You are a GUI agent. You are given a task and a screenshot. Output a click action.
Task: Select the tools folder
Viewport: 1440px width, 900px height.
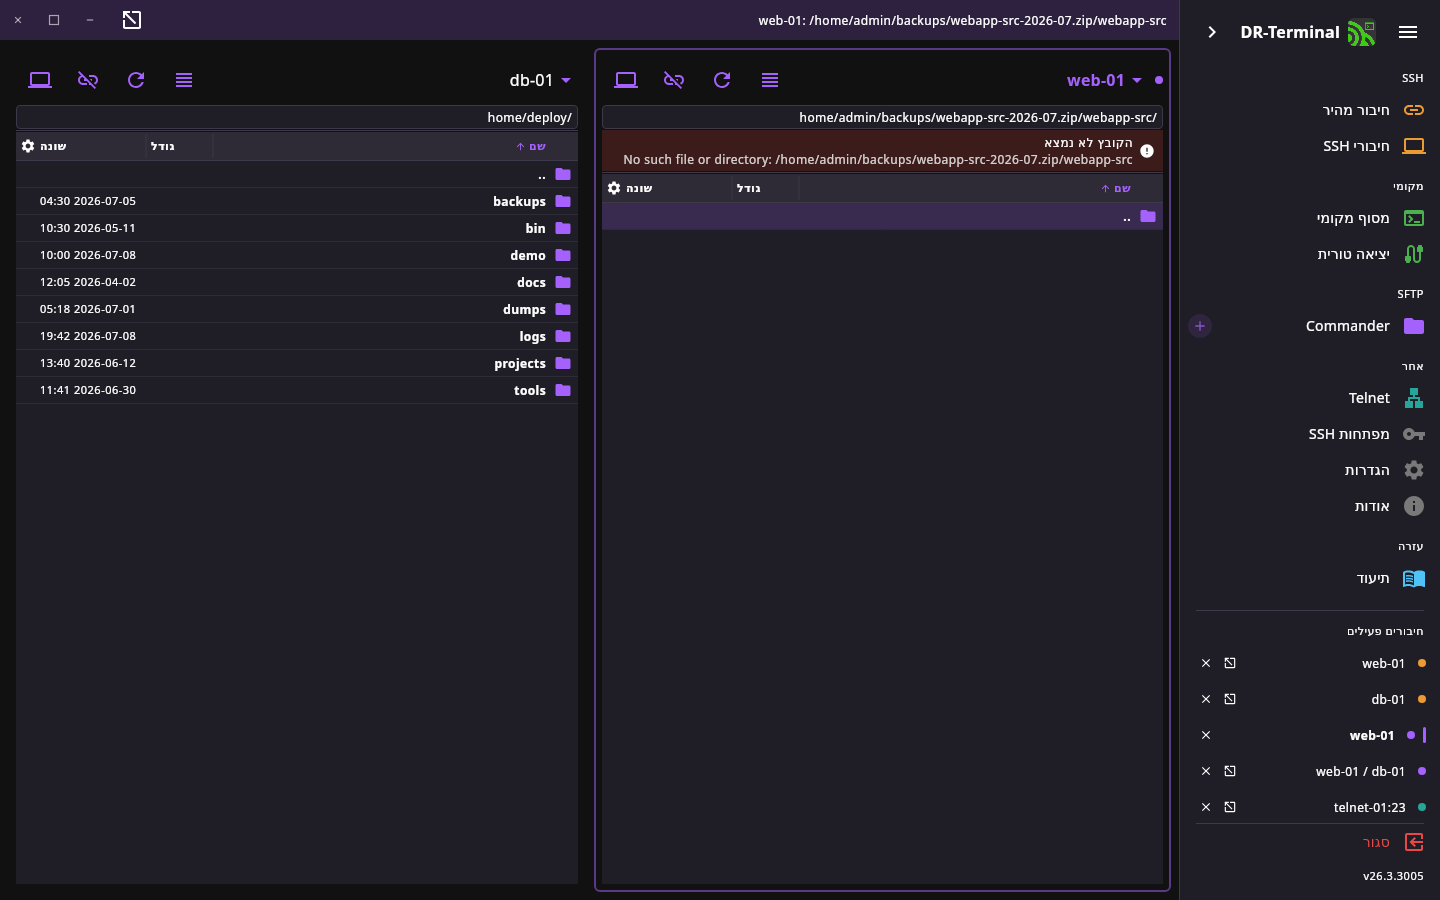(x=297, y=390)
